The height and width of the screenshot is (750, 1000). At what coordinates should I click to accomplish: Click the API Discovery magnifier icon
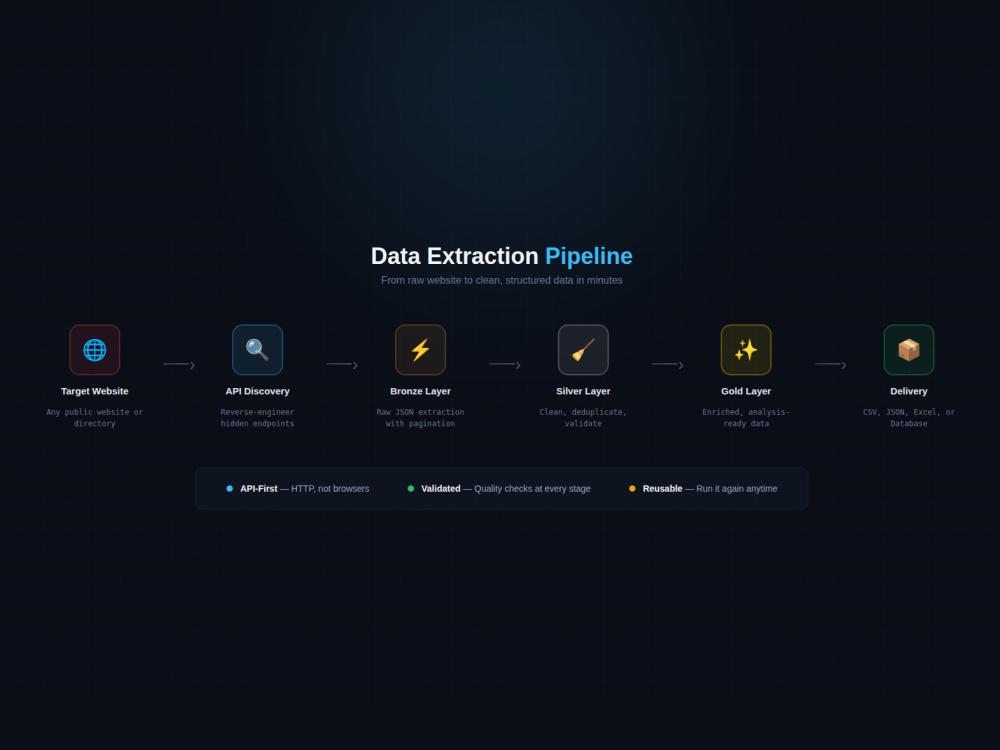pyautogui.click(x=258, y=349)
